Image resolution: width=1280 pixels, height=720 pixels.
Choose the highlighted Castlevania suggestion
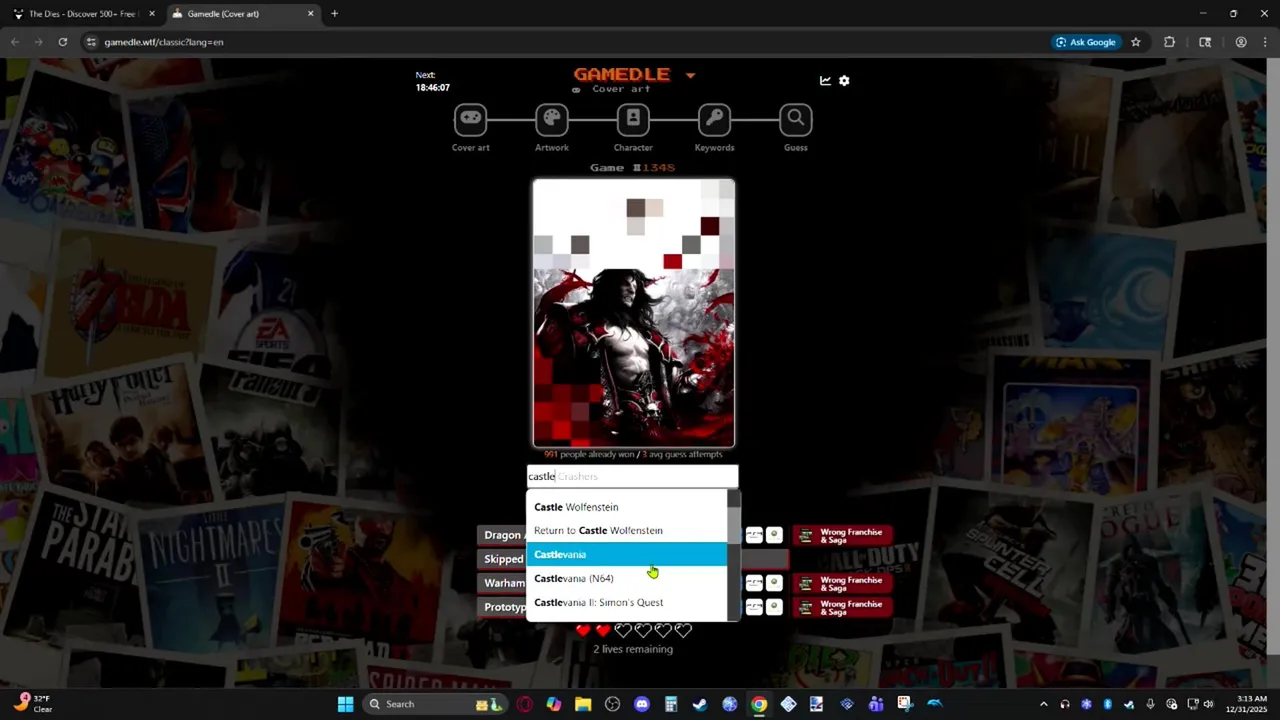627,555
